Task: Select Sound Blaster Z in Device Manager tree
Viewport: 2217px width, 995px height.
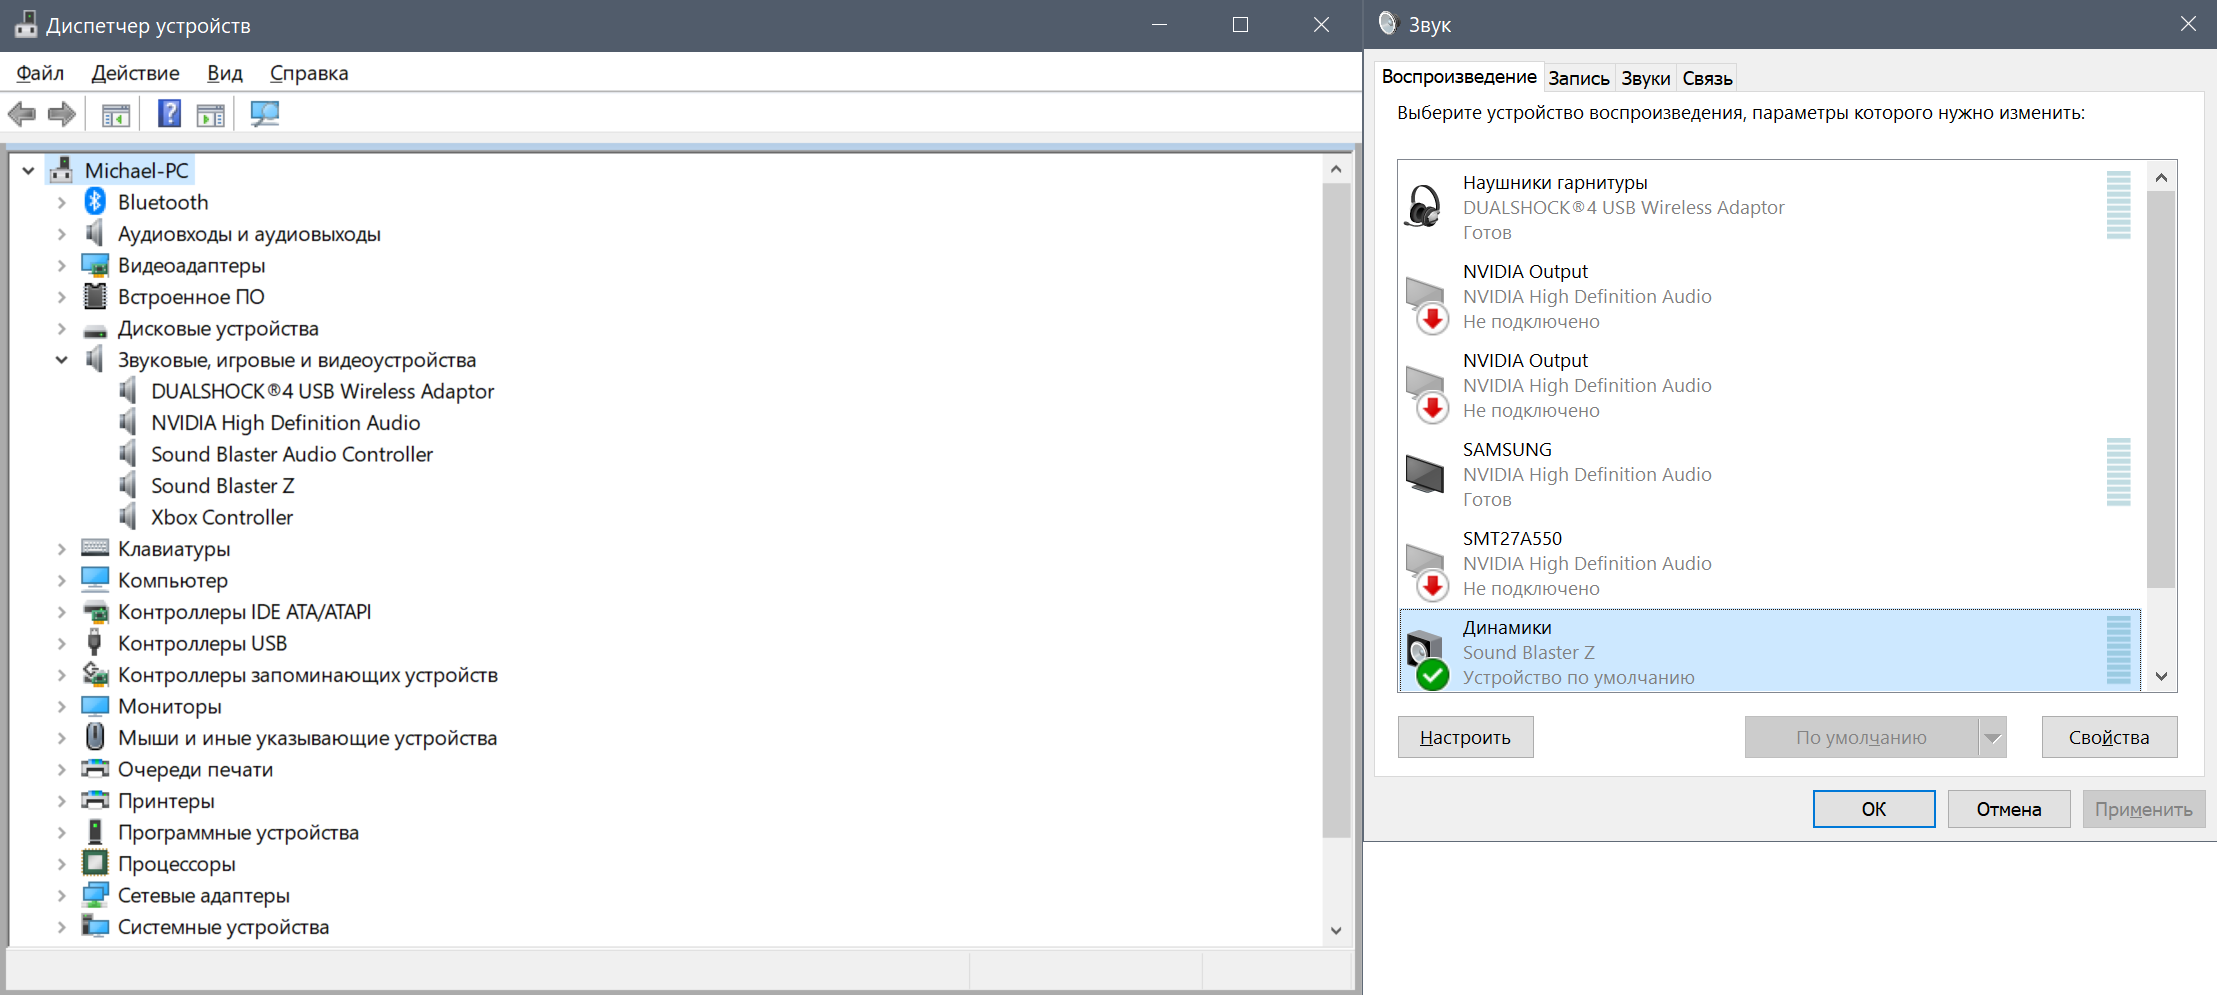Action: point(223,486)
